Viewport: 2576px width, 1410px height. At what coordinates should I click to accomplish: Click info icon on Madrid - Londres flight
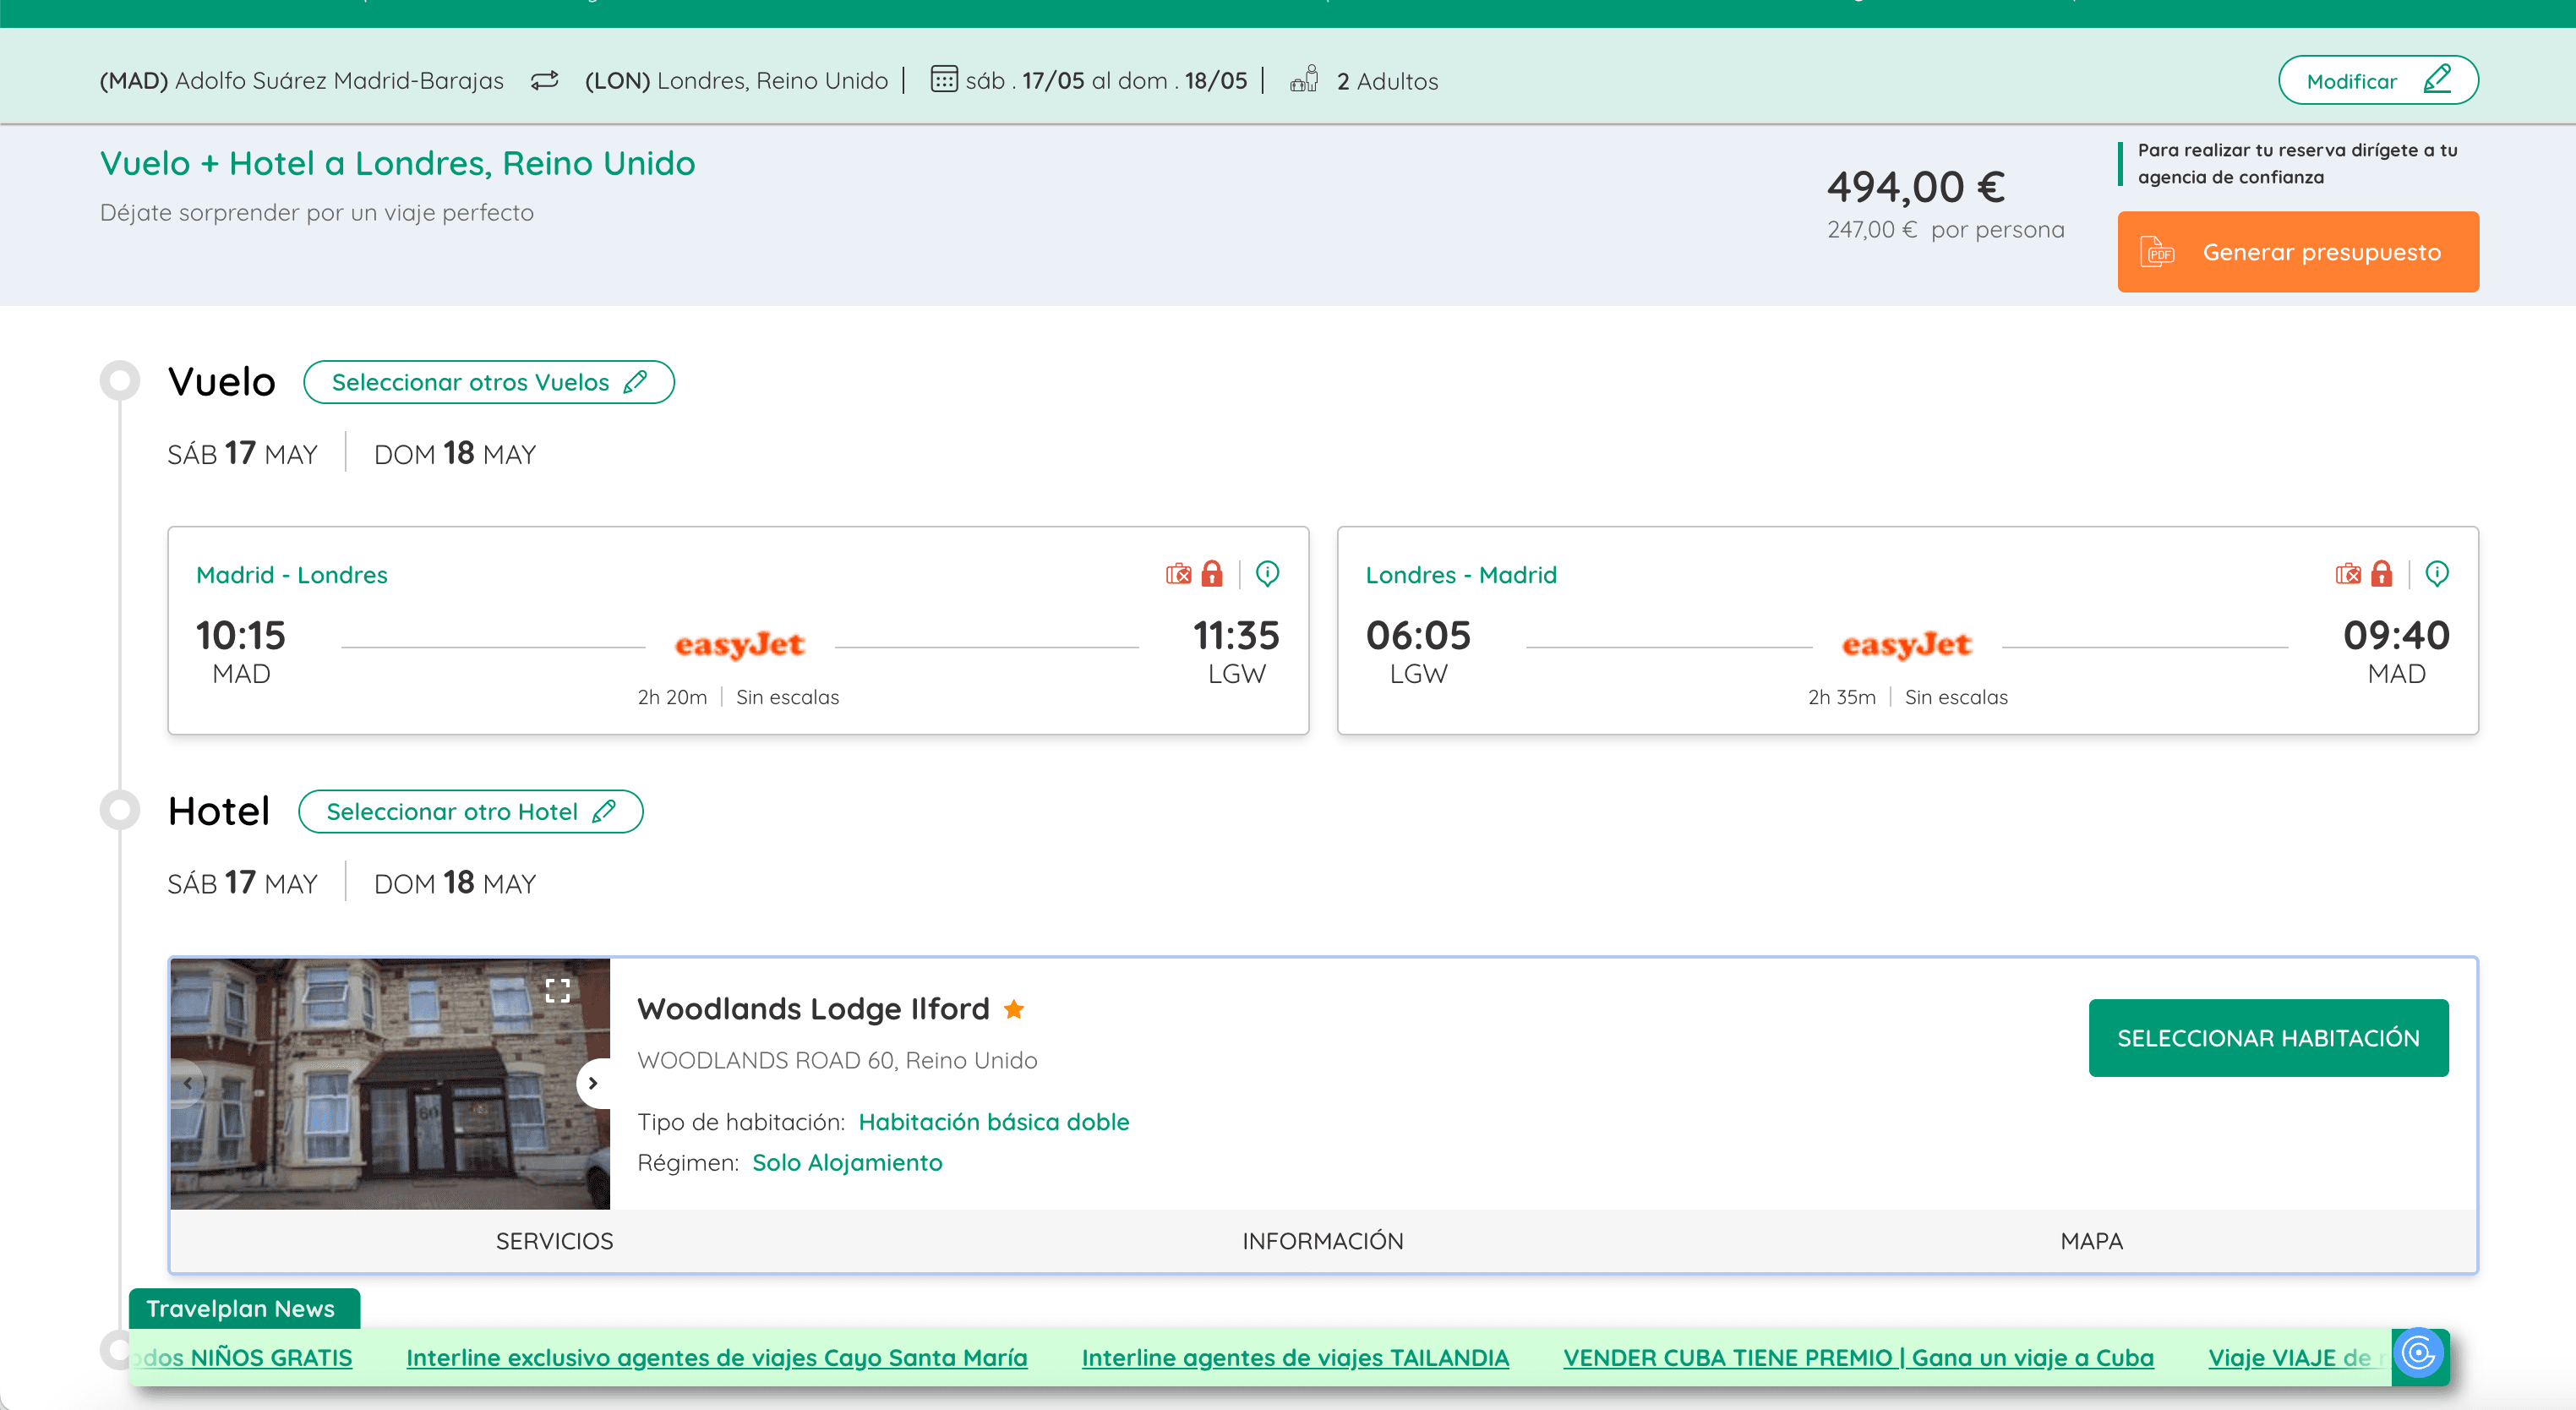click(x=1267, y=573)
